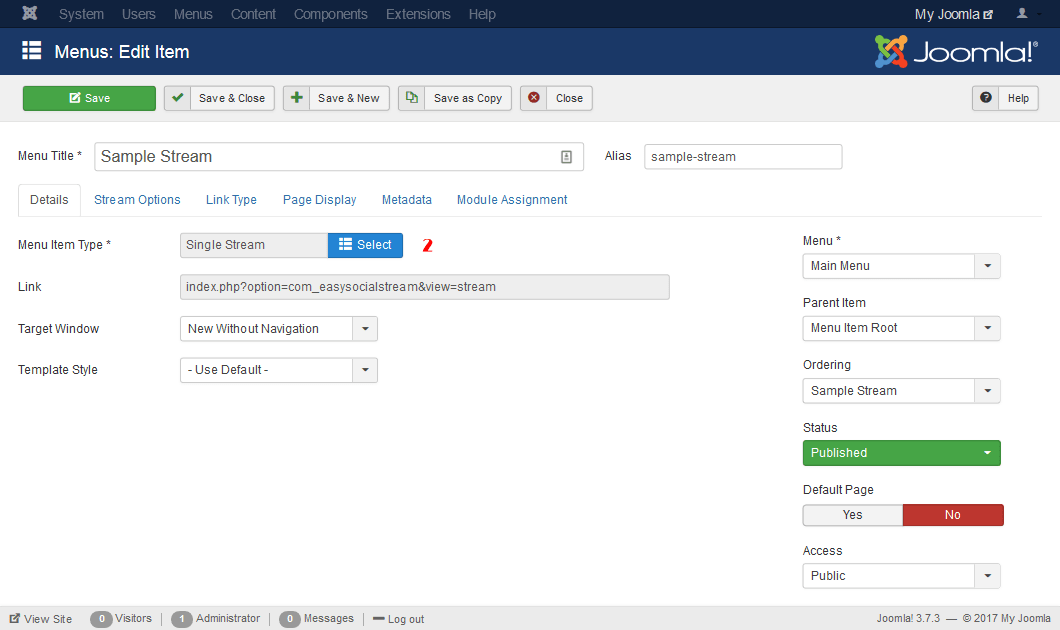
Task: Open the Template Style dropdown
Action: coord(279,370)
